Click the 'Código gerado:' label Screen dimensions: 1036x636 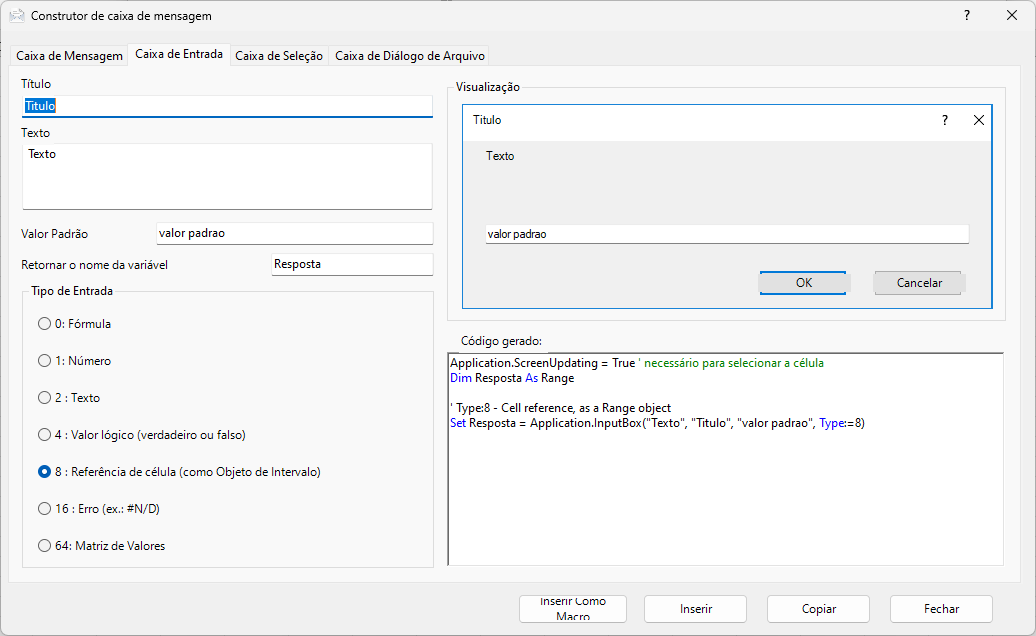(x=501, y=341)
